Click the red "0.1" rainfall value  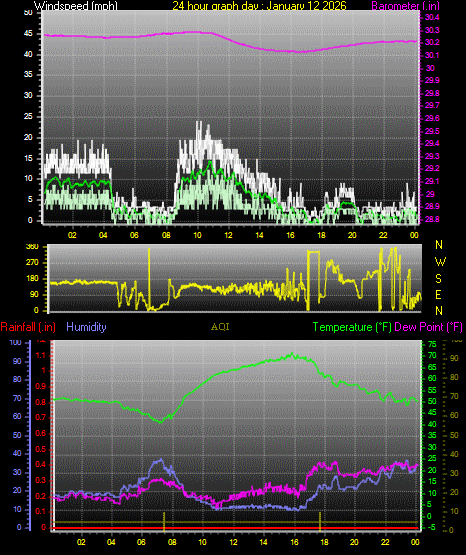tap(41, 512)
